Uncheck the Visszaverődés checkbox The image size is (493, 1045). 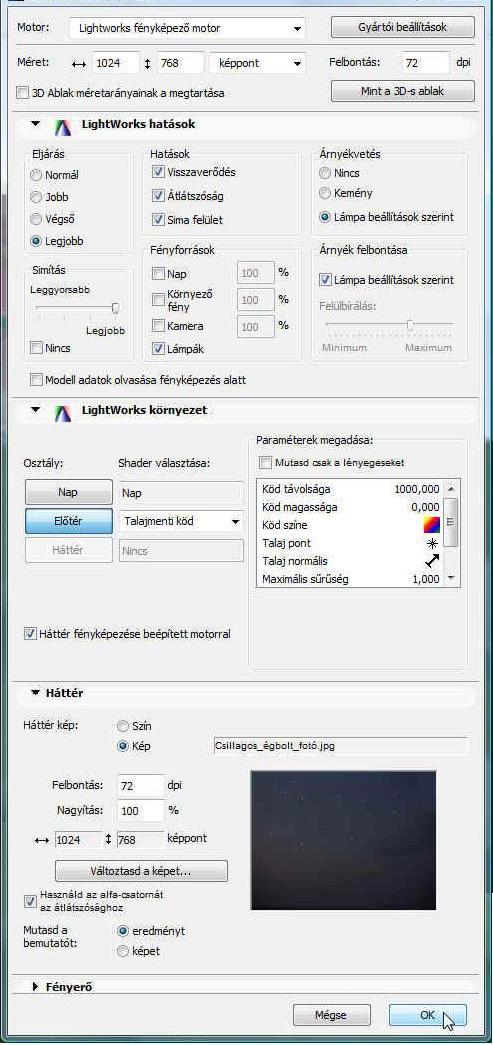pos(158,172)
